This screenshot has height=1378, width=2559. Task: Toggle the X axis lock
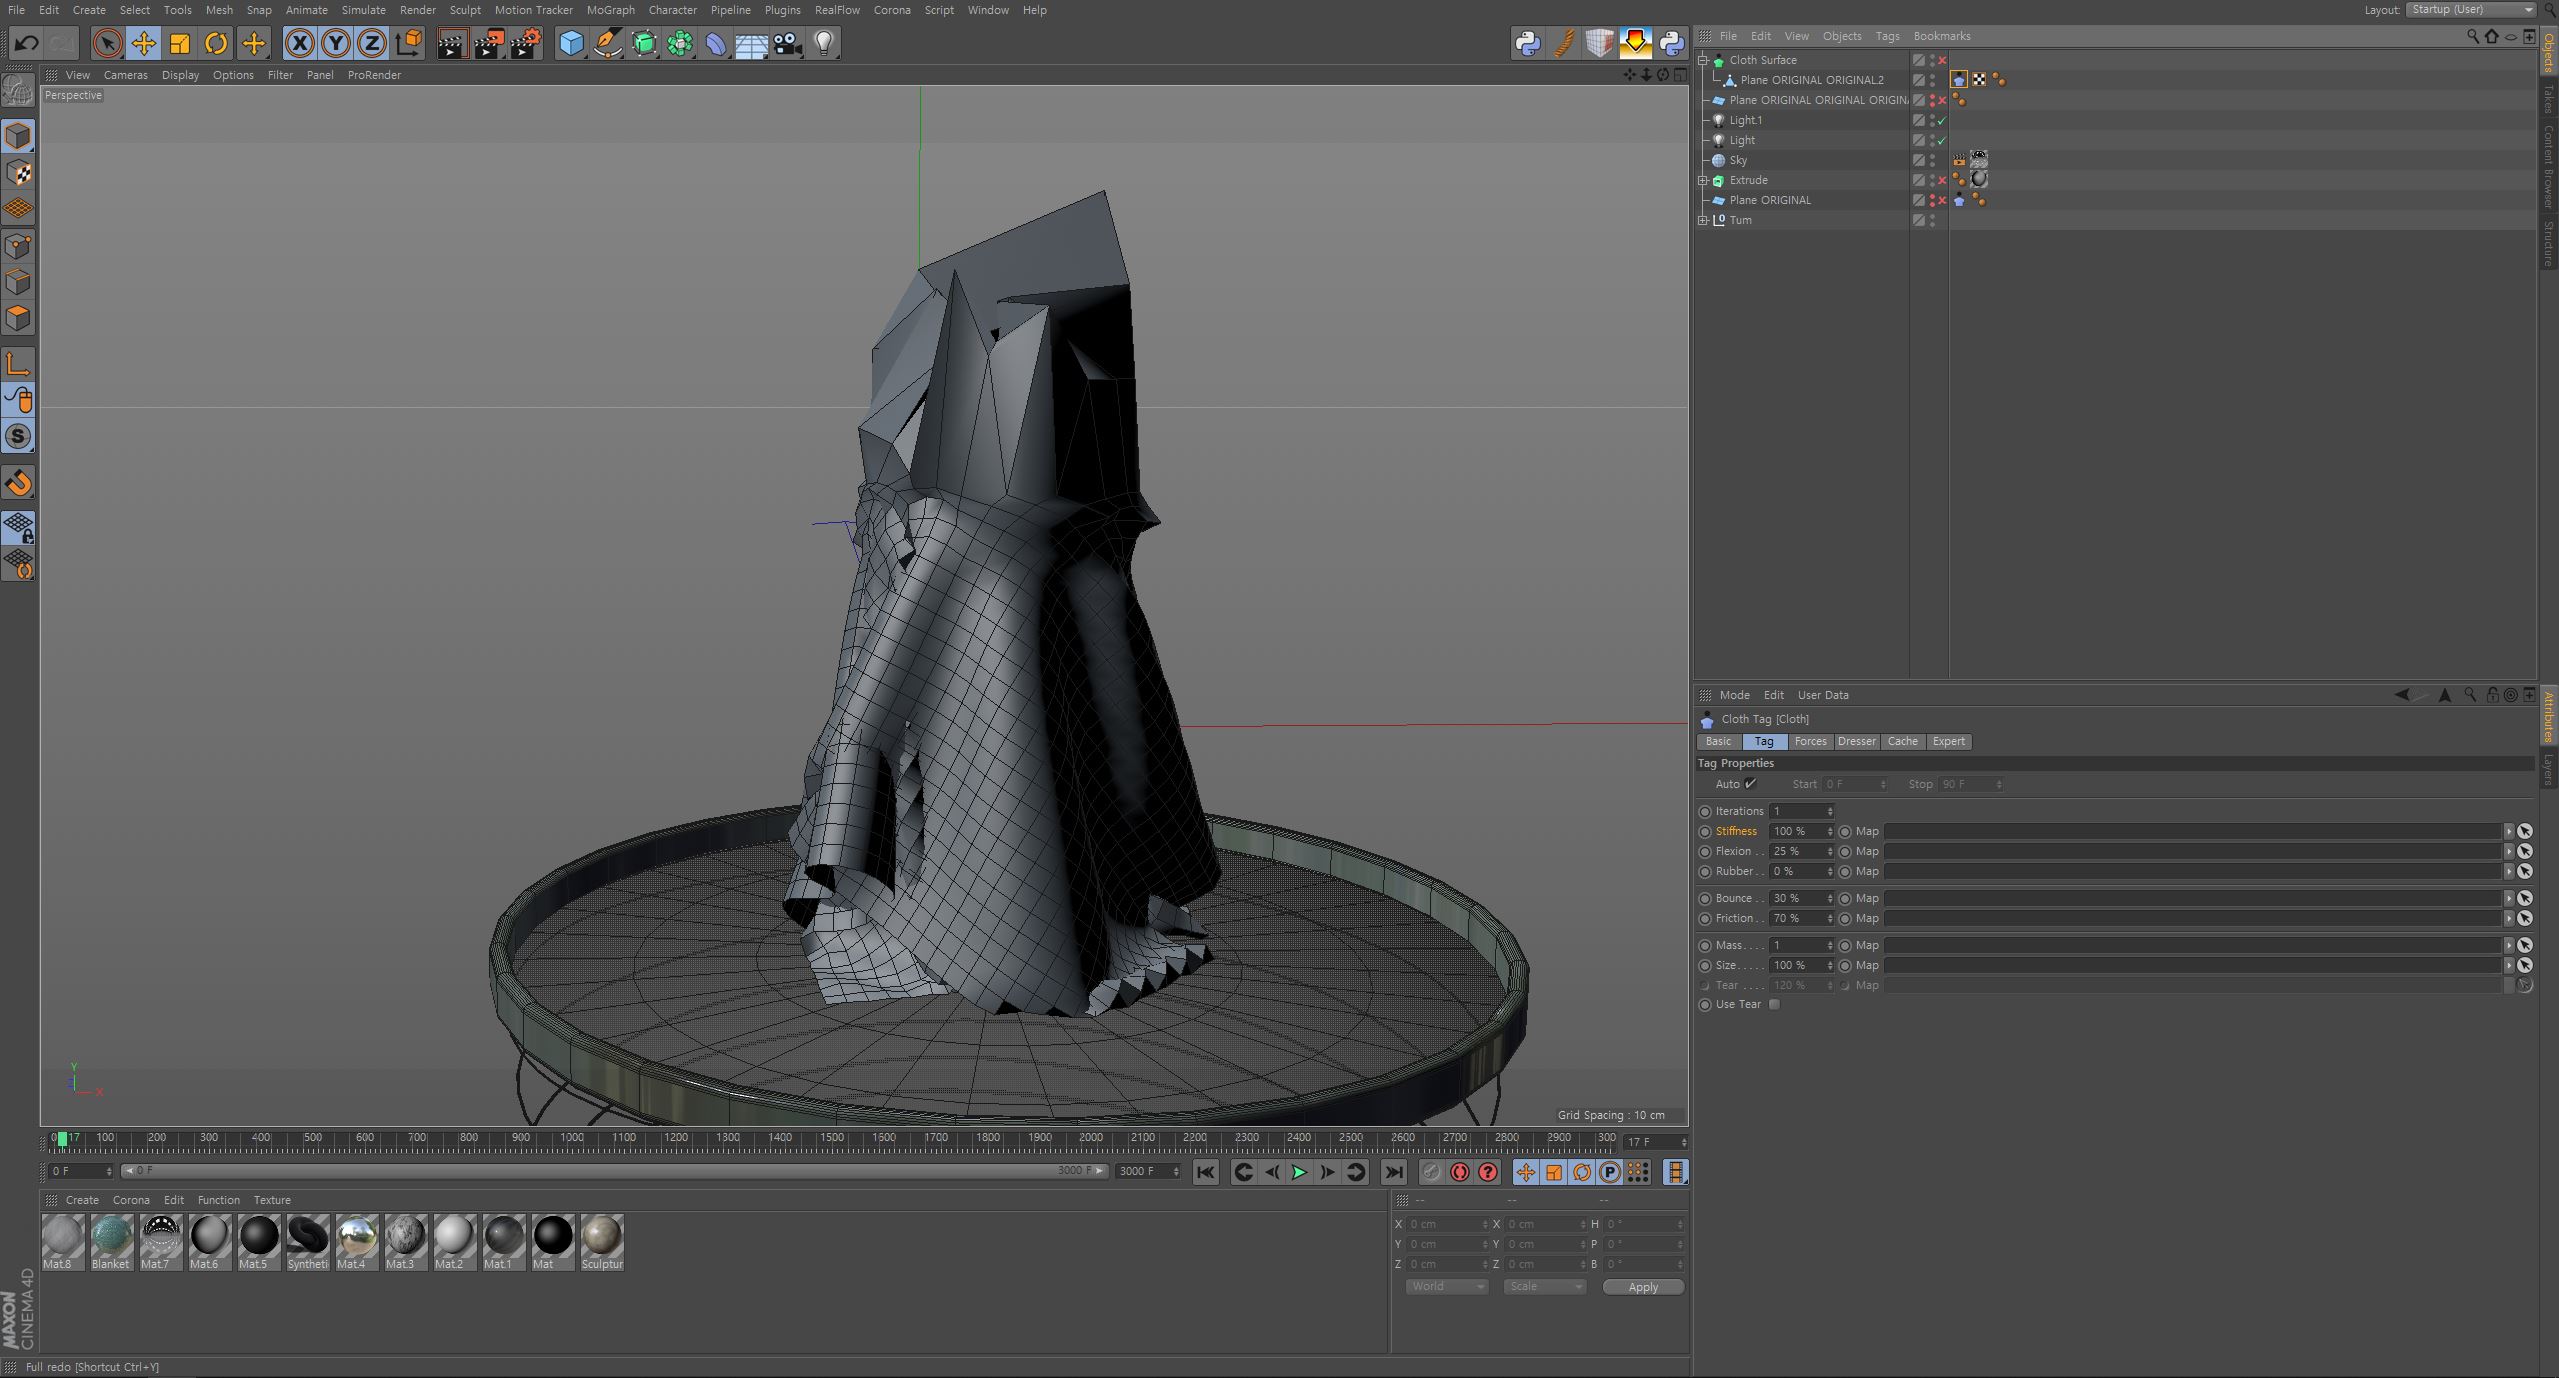299,43
